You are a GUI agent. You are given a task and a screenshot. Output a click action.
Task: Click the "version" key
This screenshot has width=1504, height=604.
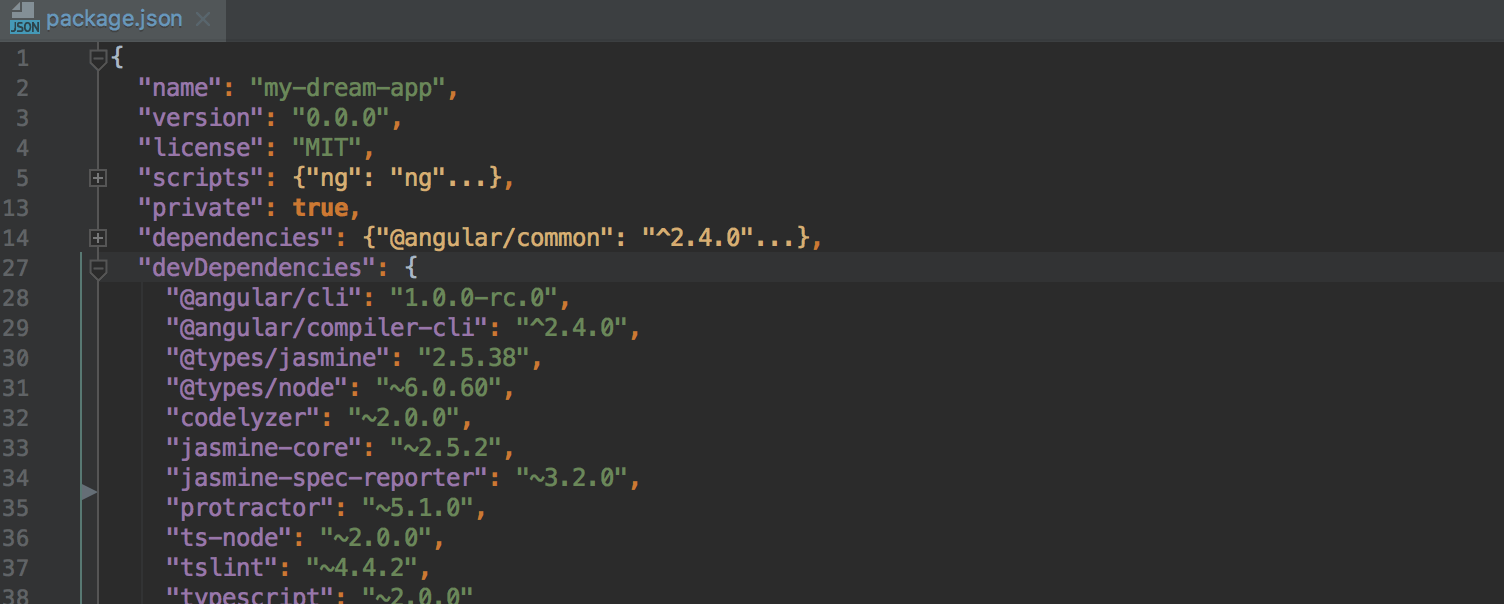[201, 118]
